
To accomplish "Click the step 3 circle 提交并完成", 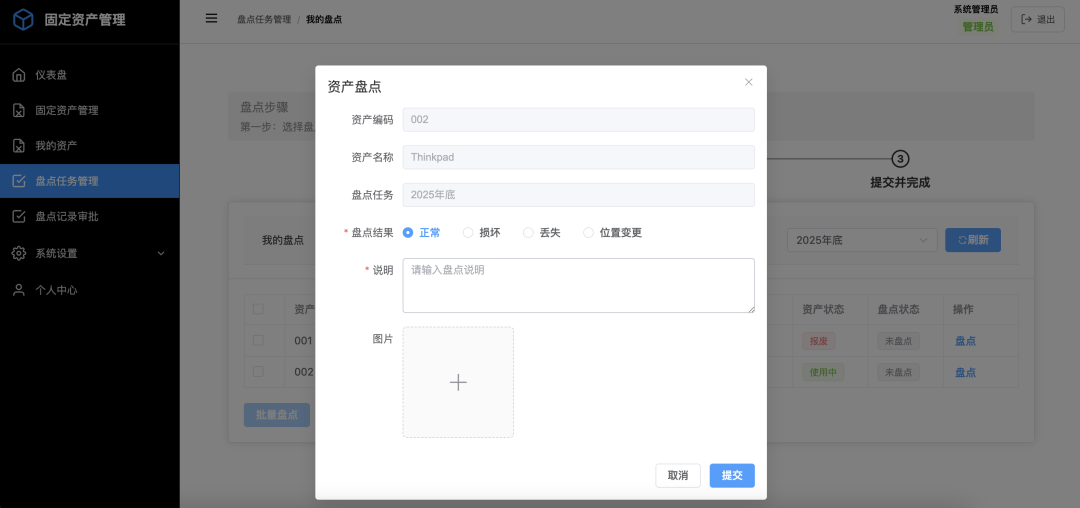I will click(x=900, y=158).
